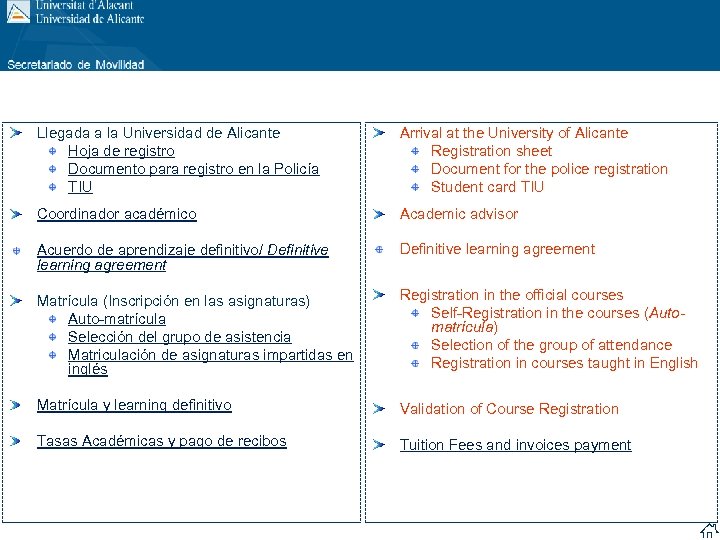This screenshot has width=720, height=540.
Task: Click round bullet beside 'Auto-matrícula'
Action: pyautogui.click(x=52, y=319)
